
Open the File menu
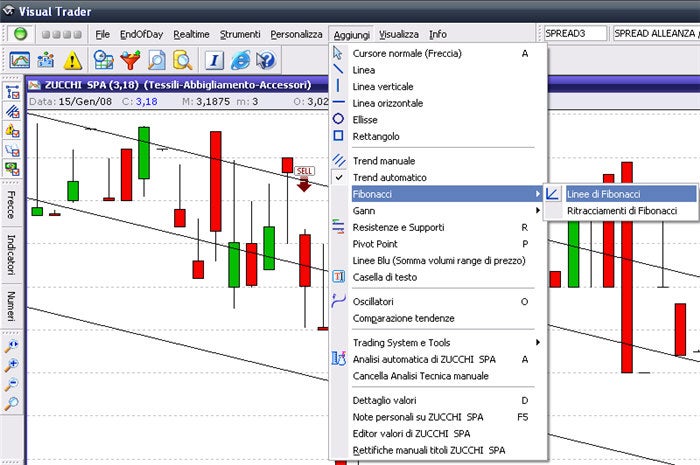tap(102, 34)
